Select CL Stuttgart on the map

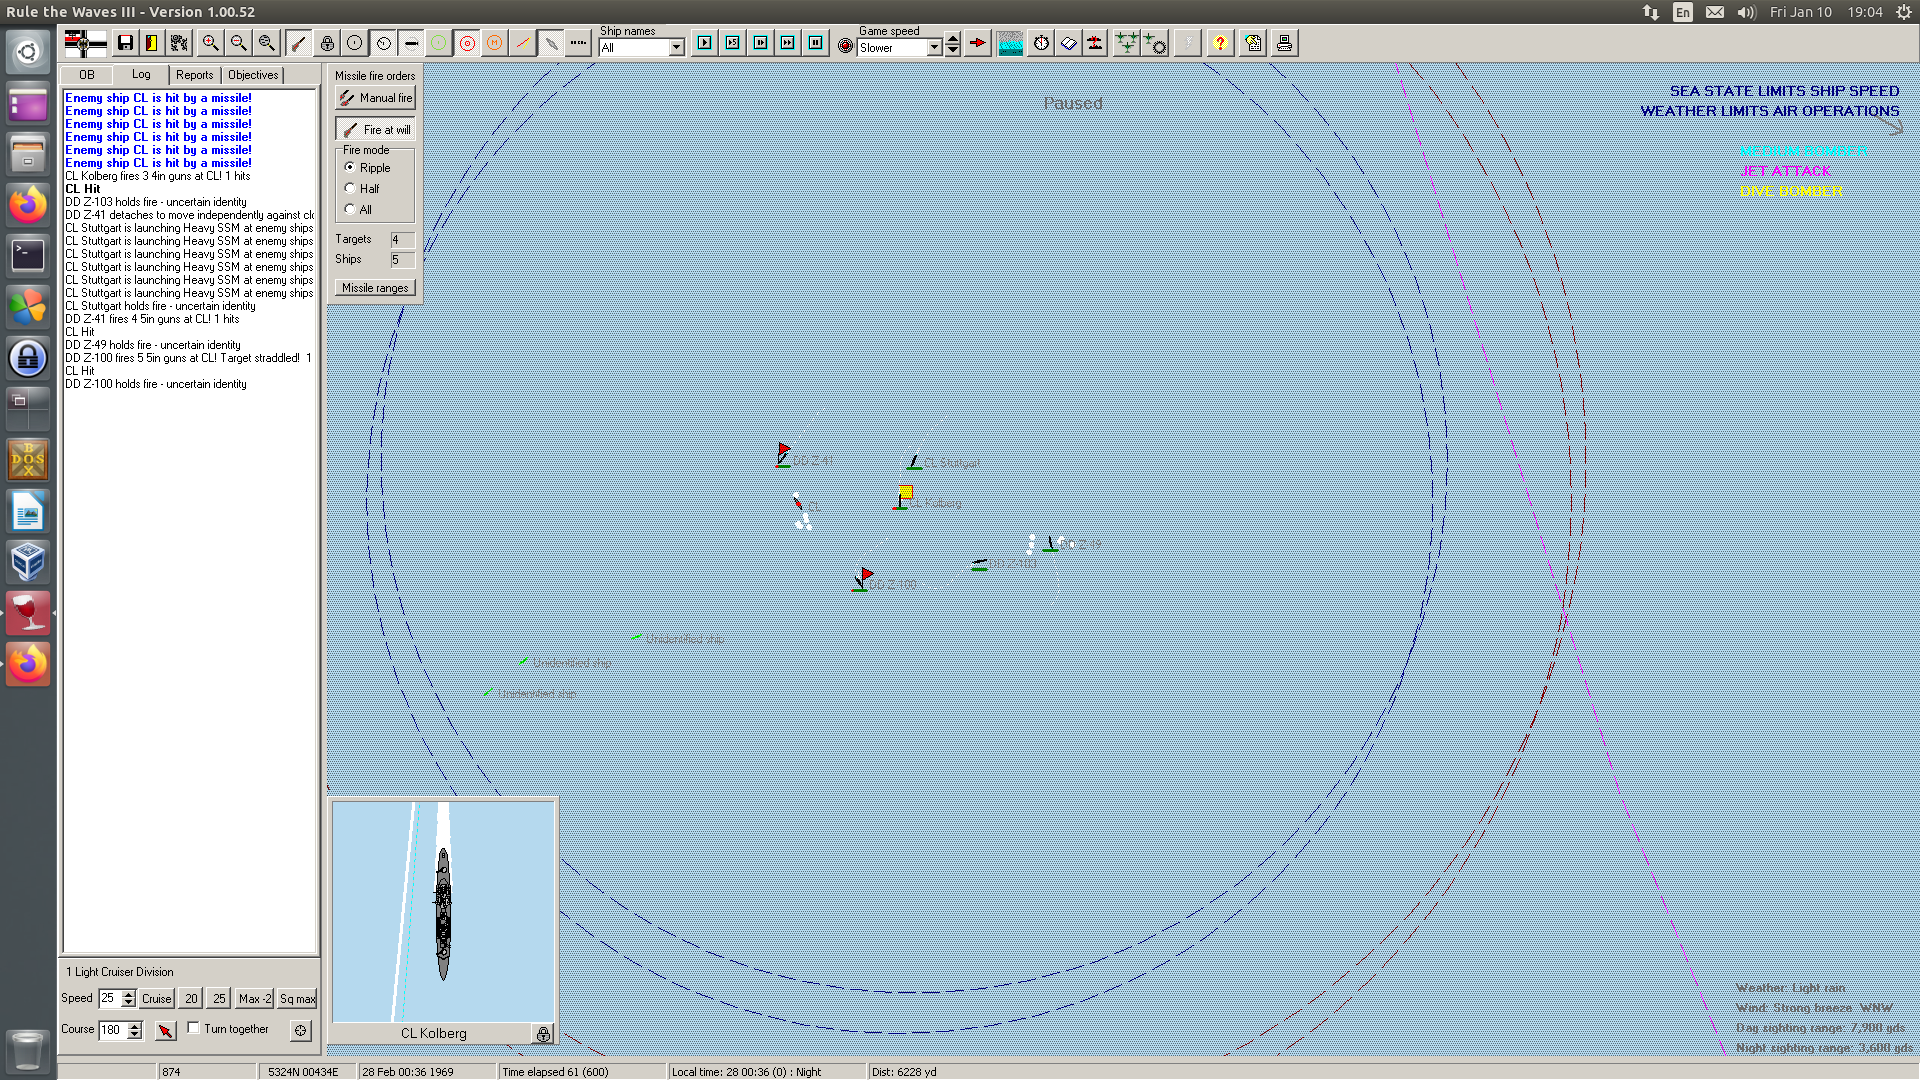[x=914, y=462]
